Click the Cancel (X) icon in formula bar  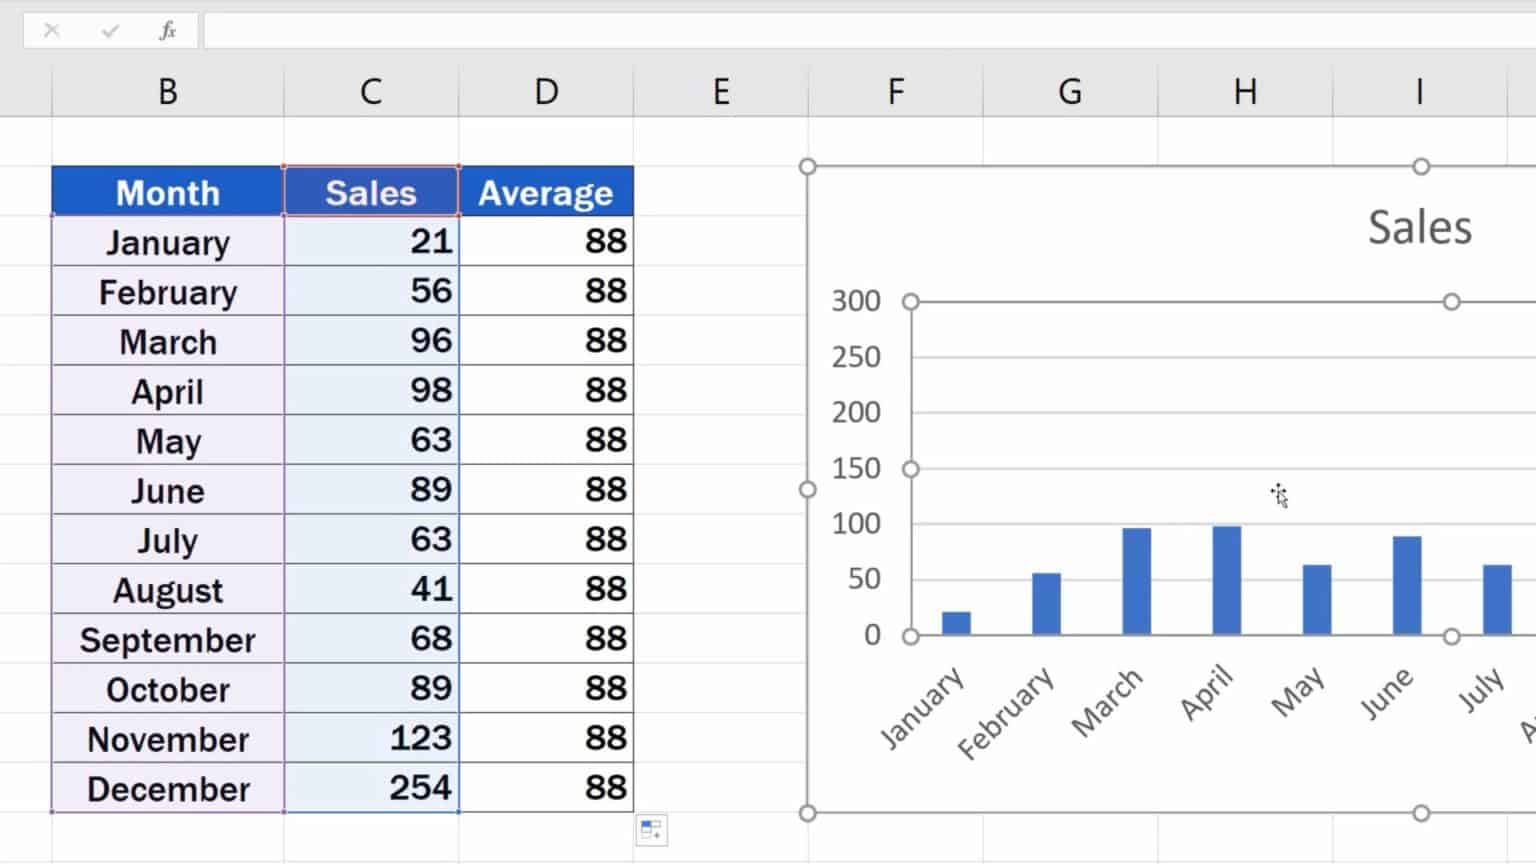coord(52,30)
